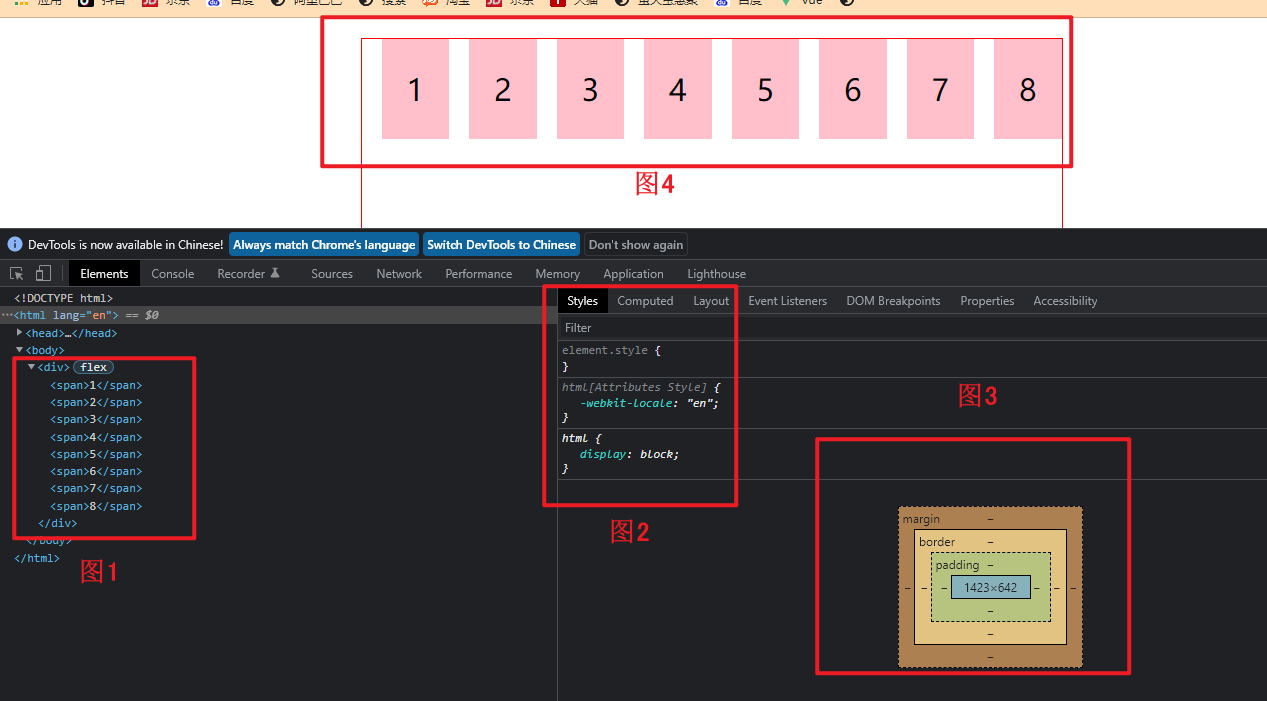This screenshot has height=701, width=1267.
Task: Click the element.style rule selector
Action: (605, 350)
